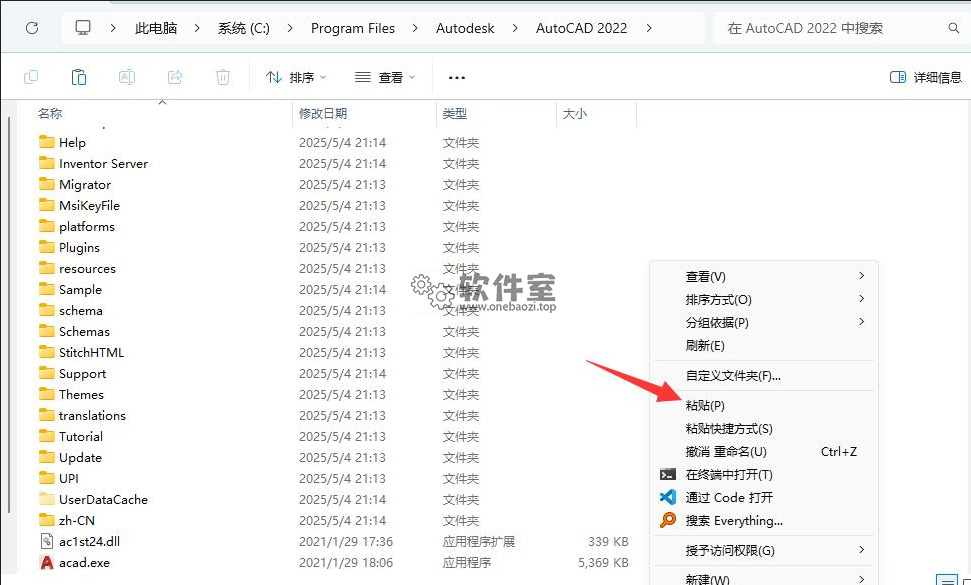The height and width of the screenshot is (585, 971).
Task: Select the platforms folder name
Action: coord(87,227)
